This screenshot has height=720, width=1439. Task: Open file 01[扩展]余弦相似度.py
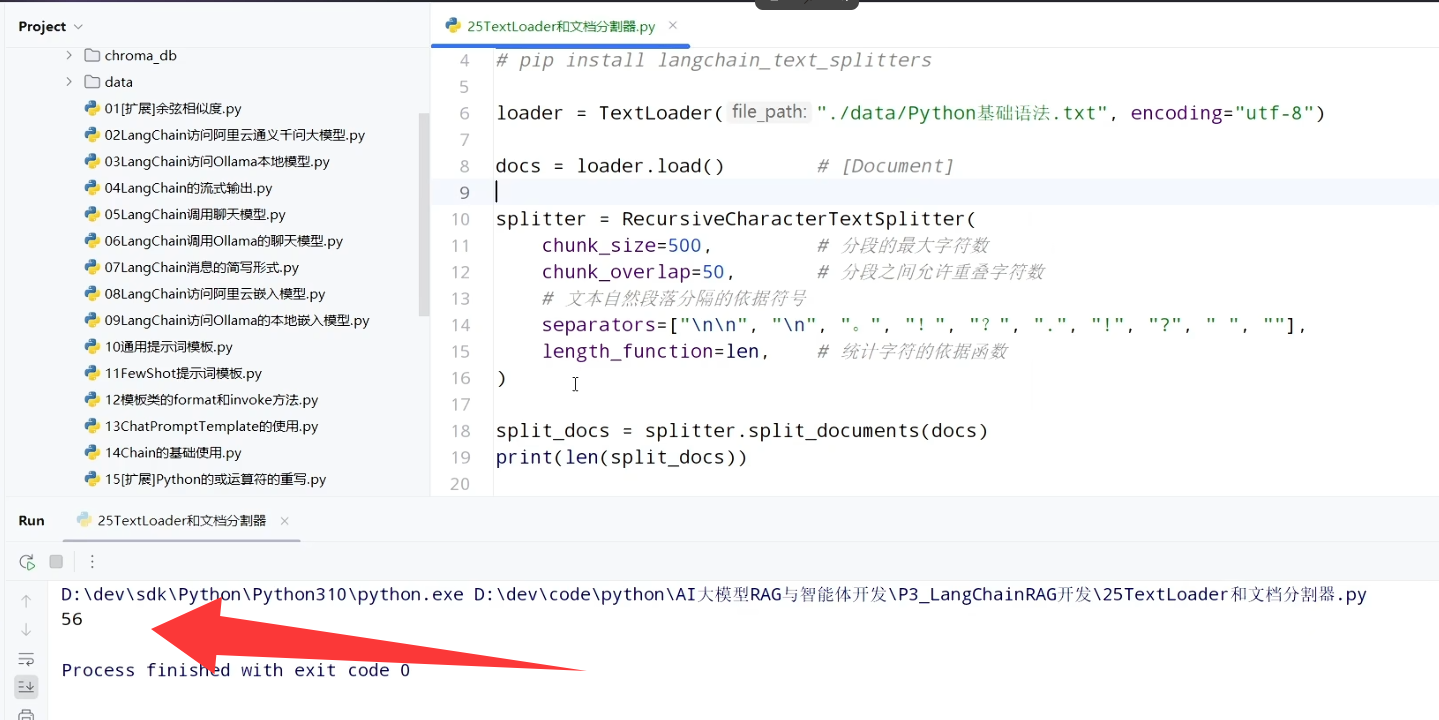[x=163, y=109]
